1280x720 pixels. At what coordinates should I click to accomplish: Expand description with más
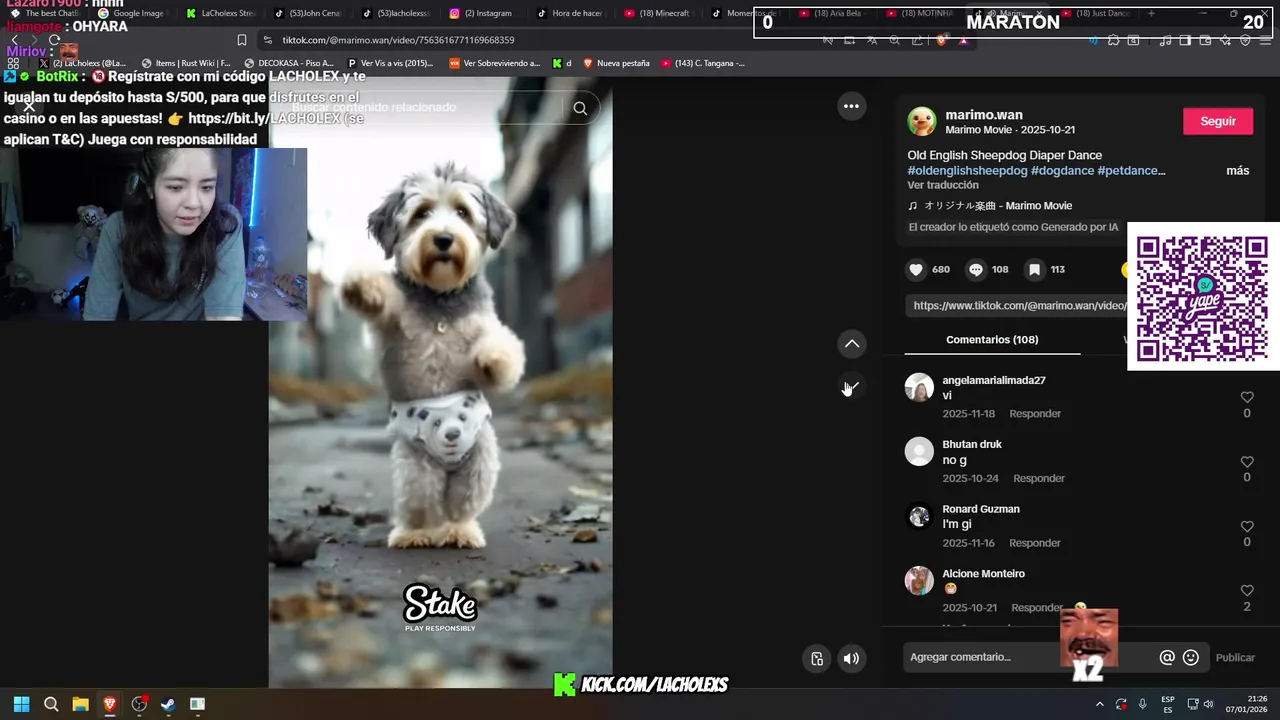coord(1238,171)
